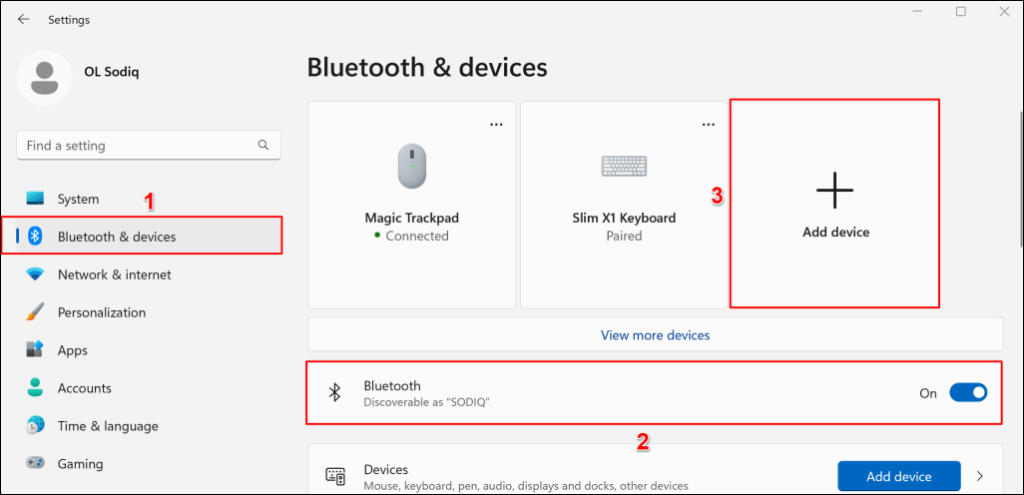This screenshot has width=1024, height=495.
Task: Open the Magic Trackpad three-dot options menu
Action: 496,124
